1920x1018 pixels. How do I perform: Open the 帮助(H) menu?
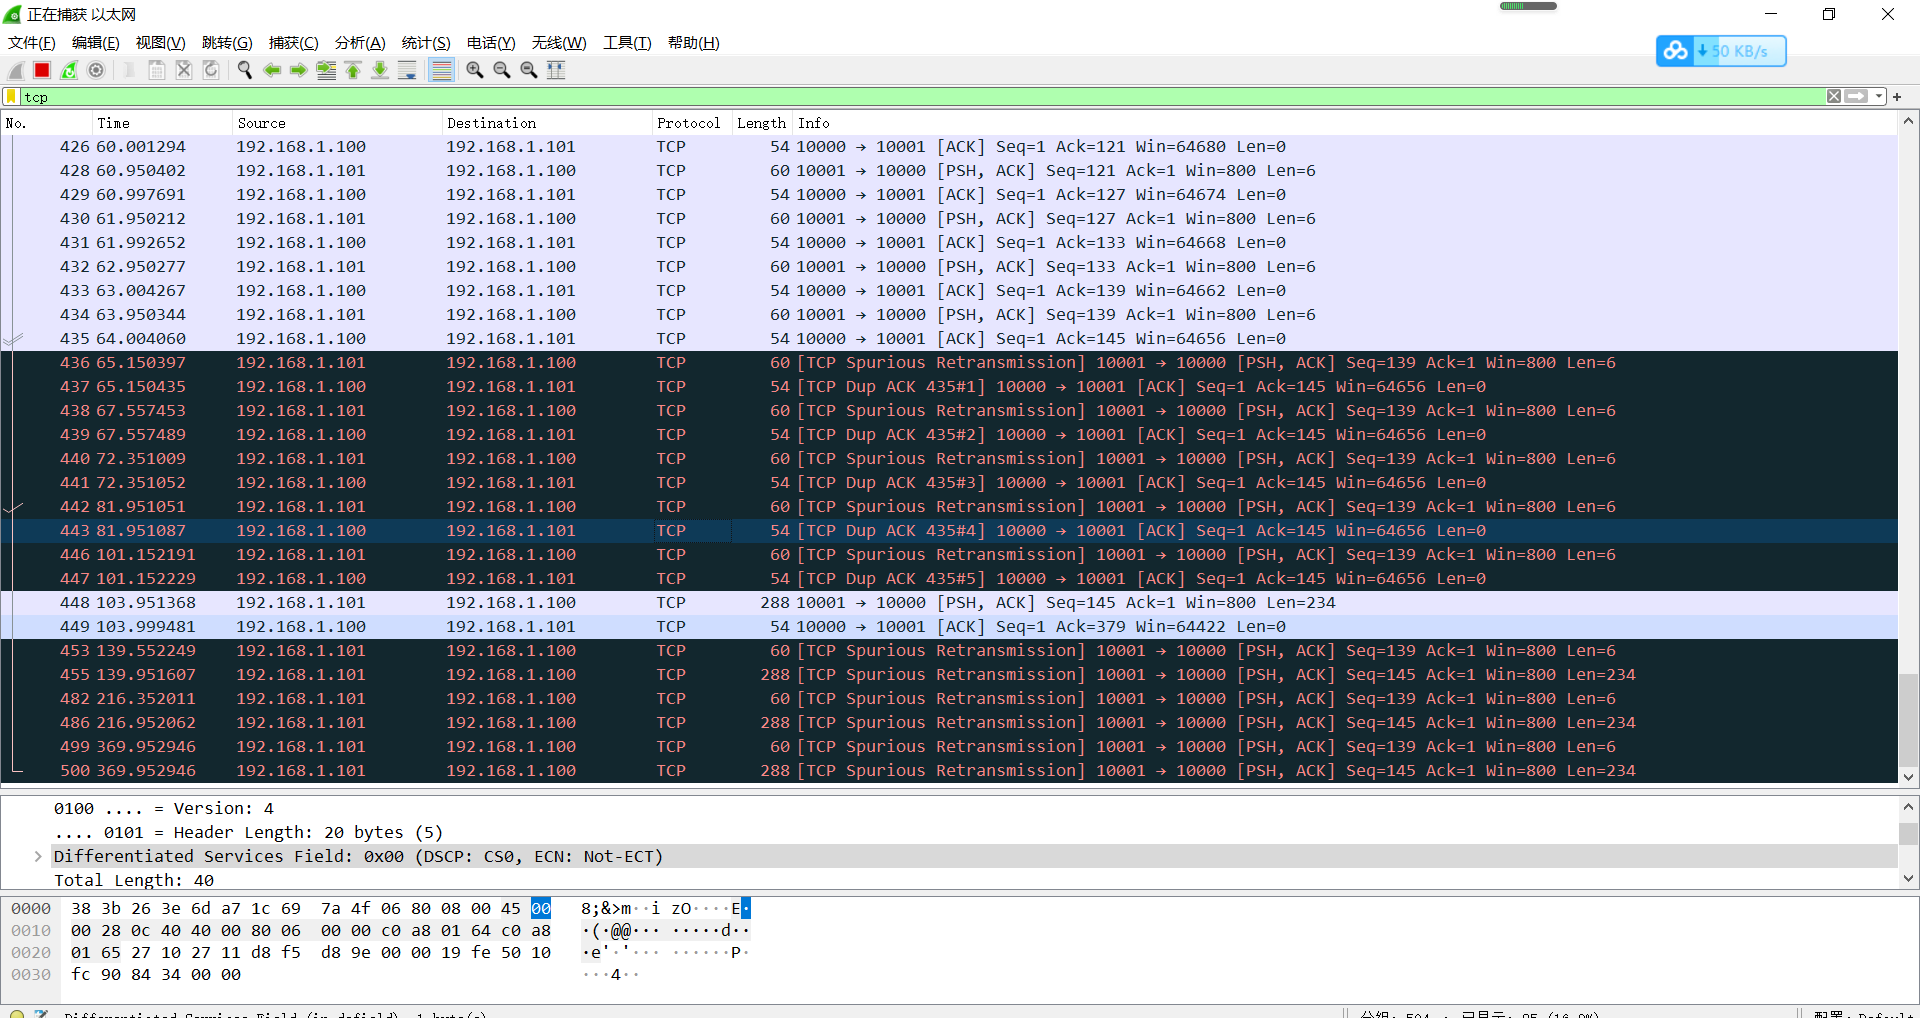[x=694, y=43]
